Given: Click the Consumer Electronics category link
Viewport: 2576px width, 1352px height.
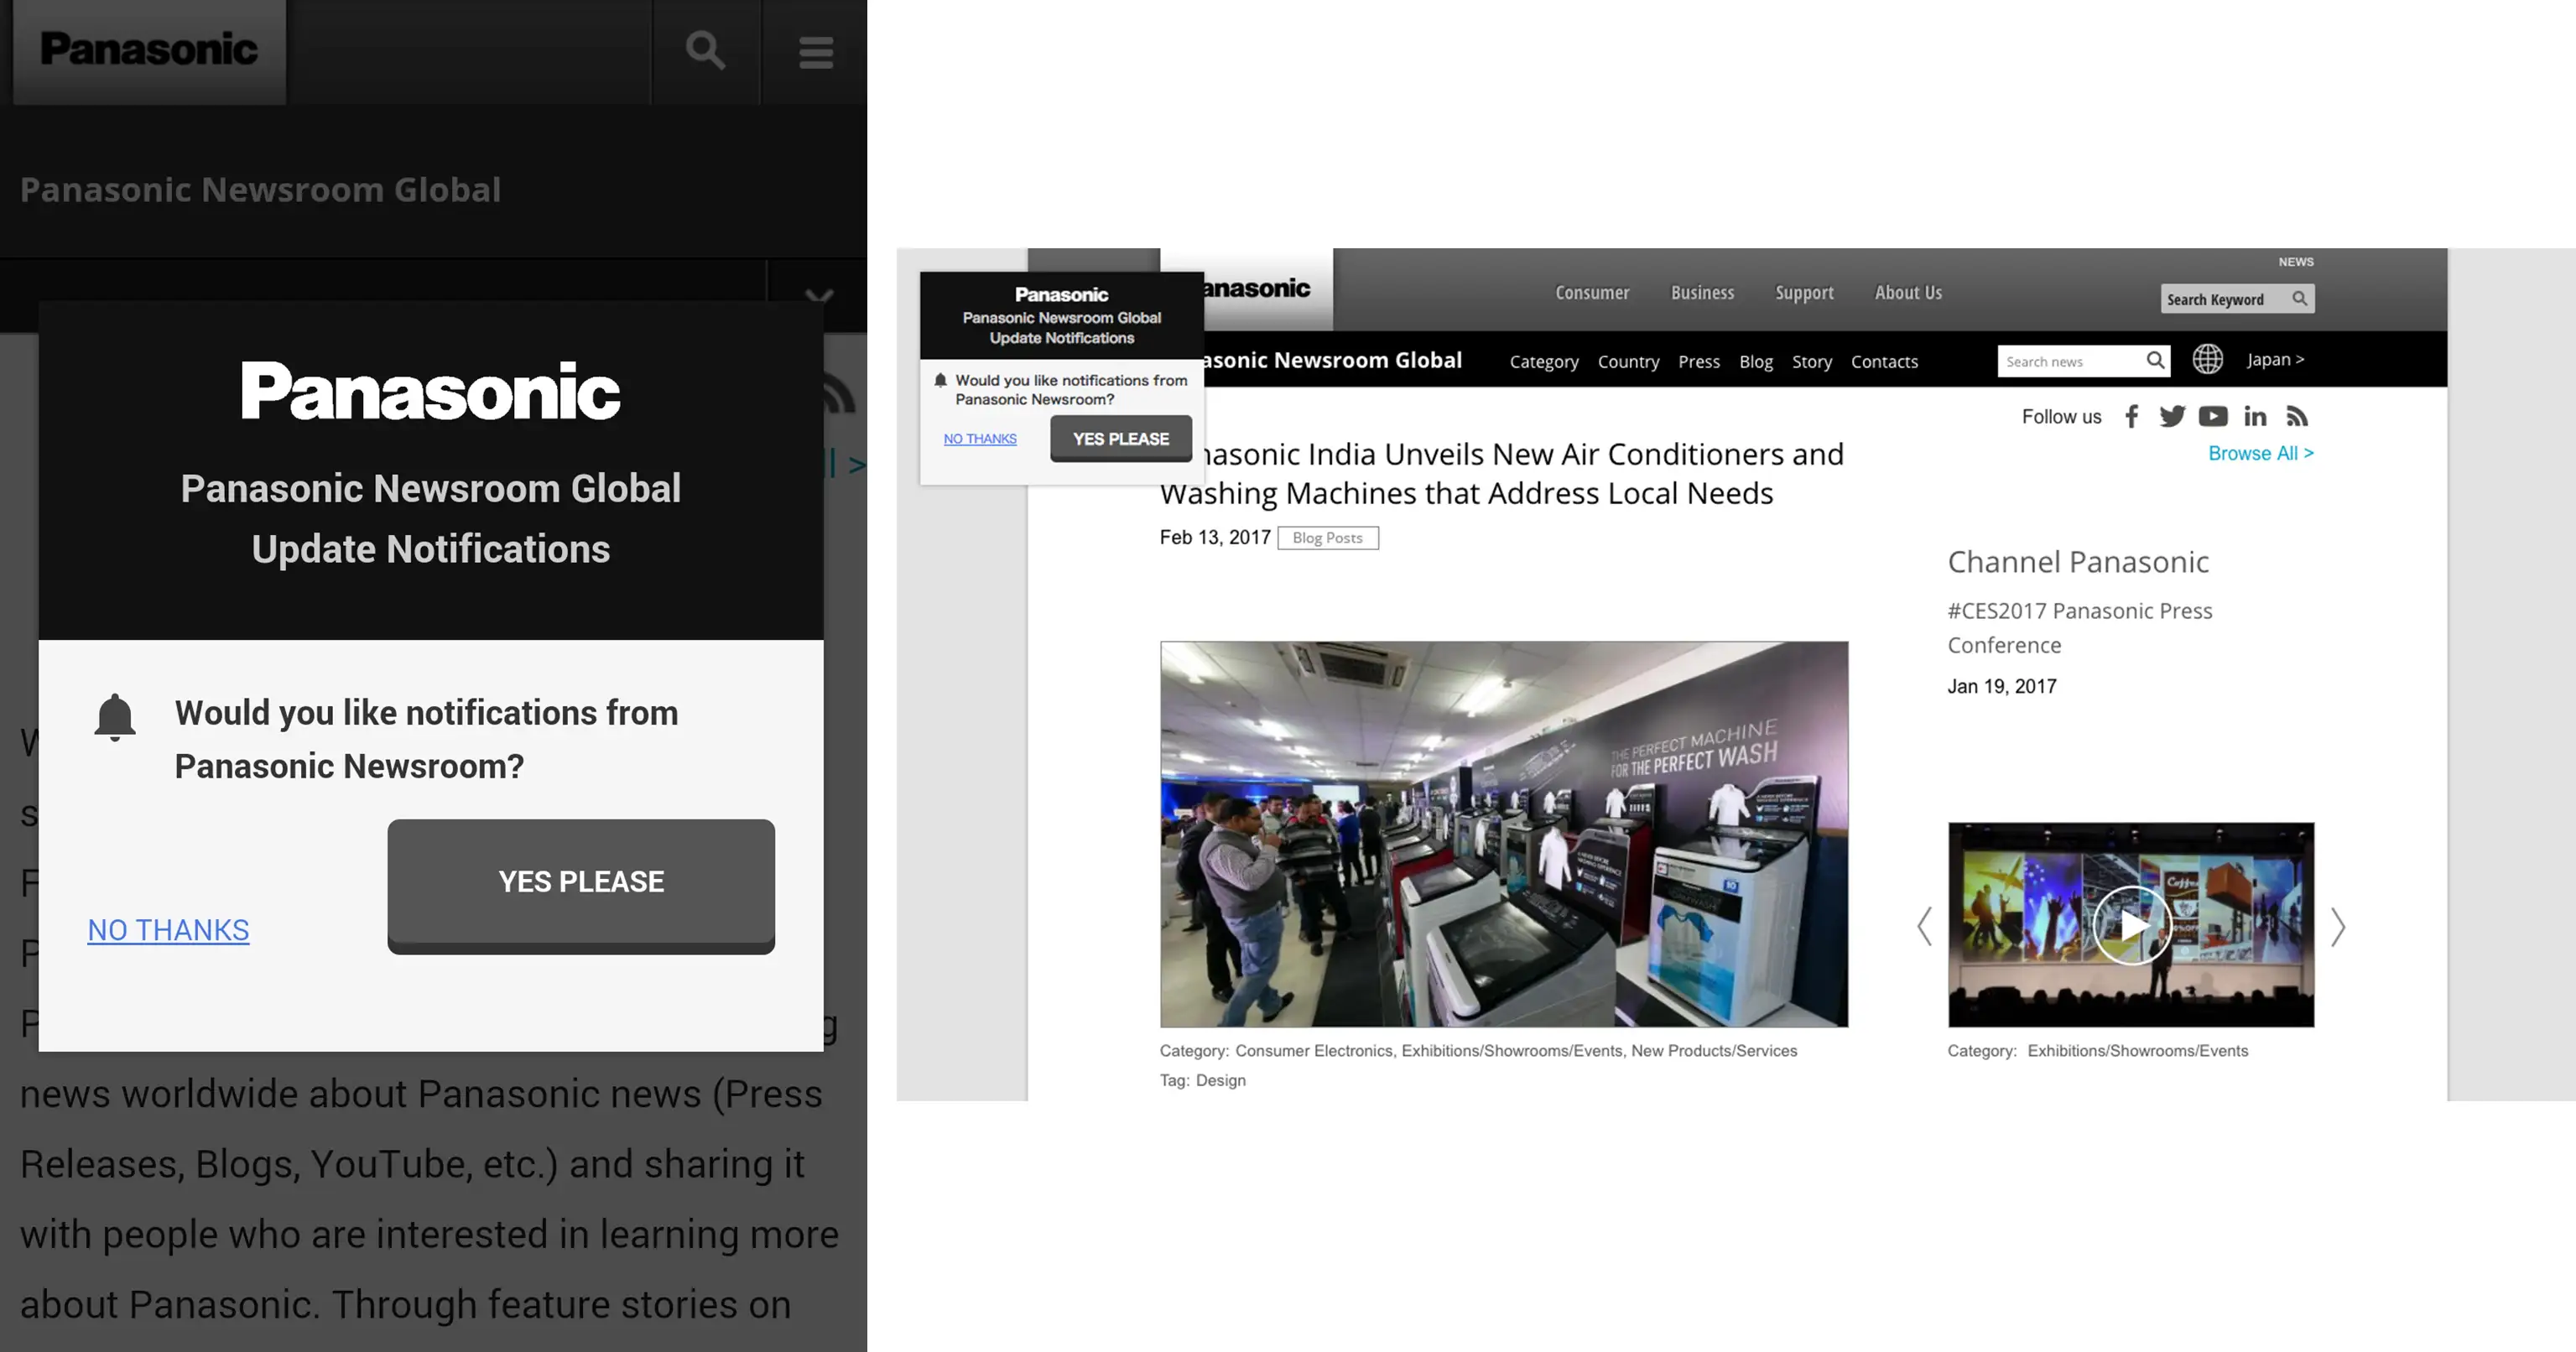Looking at the screenshot, I should (1313, 1051).
